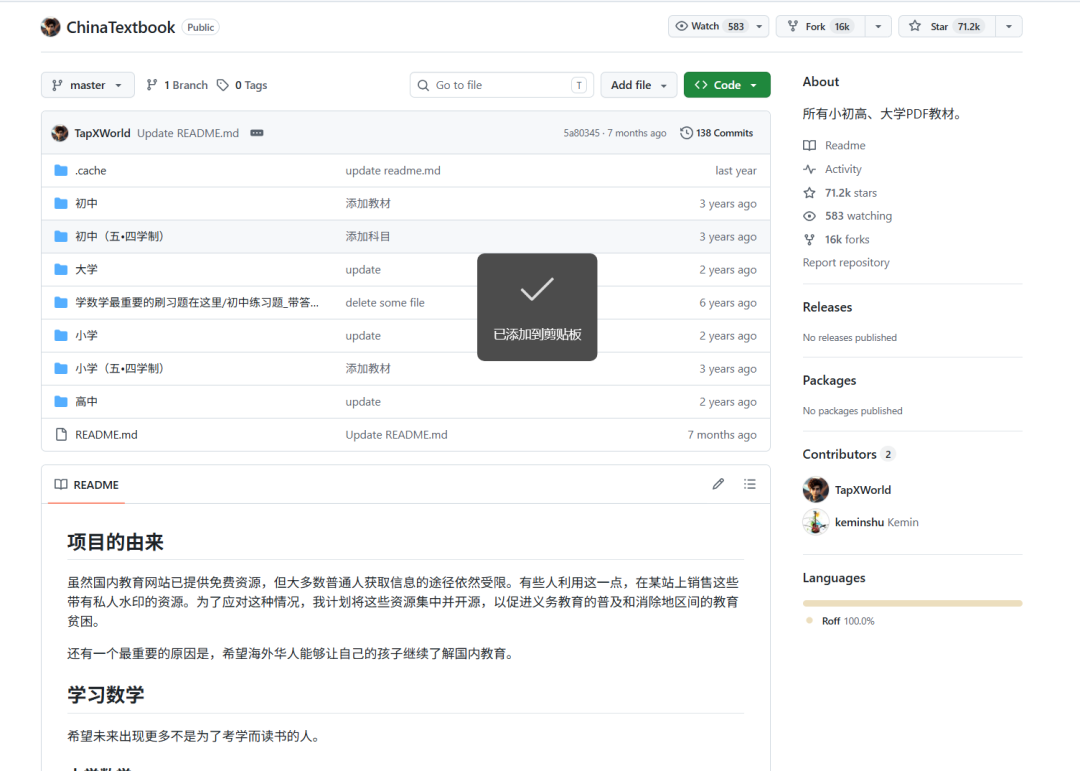The height and width of the screenshot is (771, 1080).
Task: Open the 初中（五•四学制） folder
Action: (119, 236)
